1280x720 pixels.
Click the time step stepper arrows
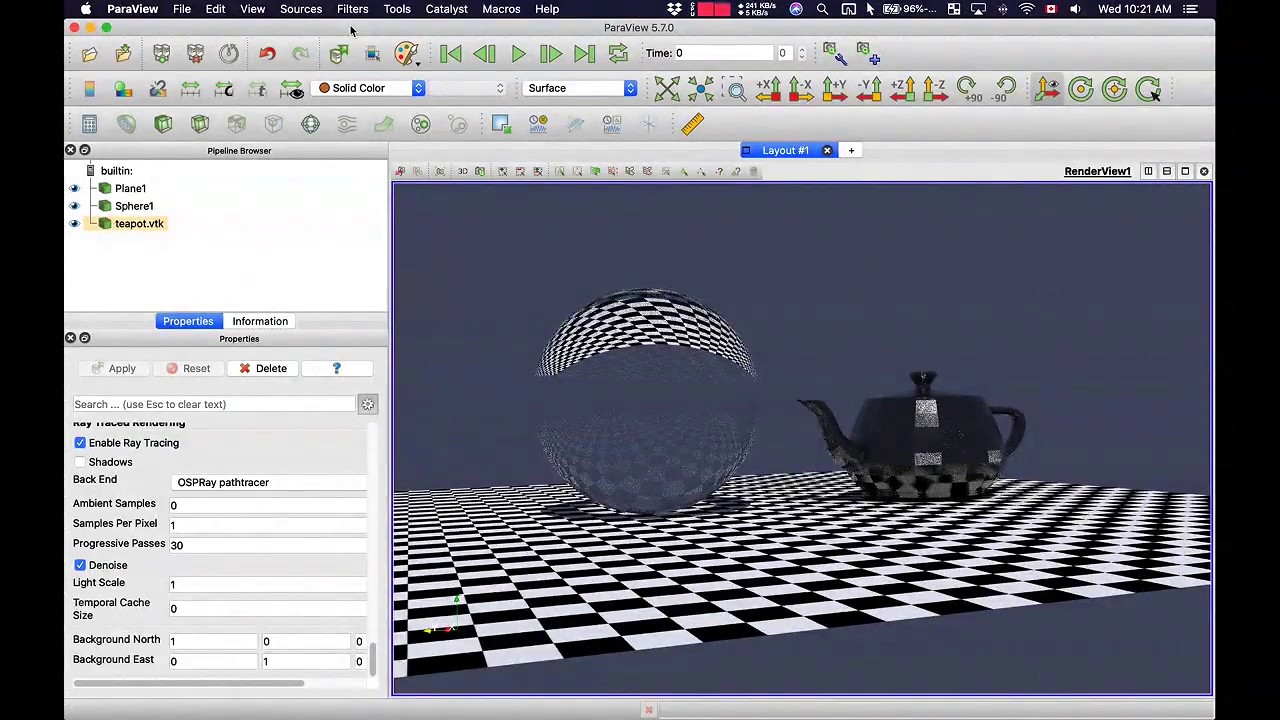801,53
